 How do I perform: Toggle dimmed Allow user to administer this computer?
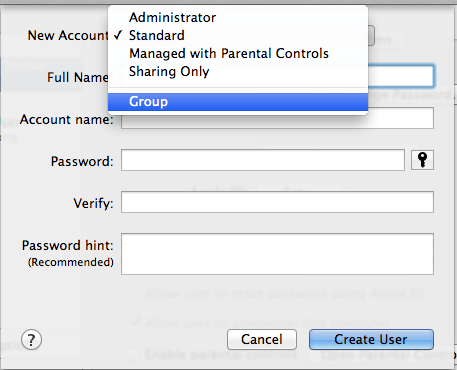[134, 322]
